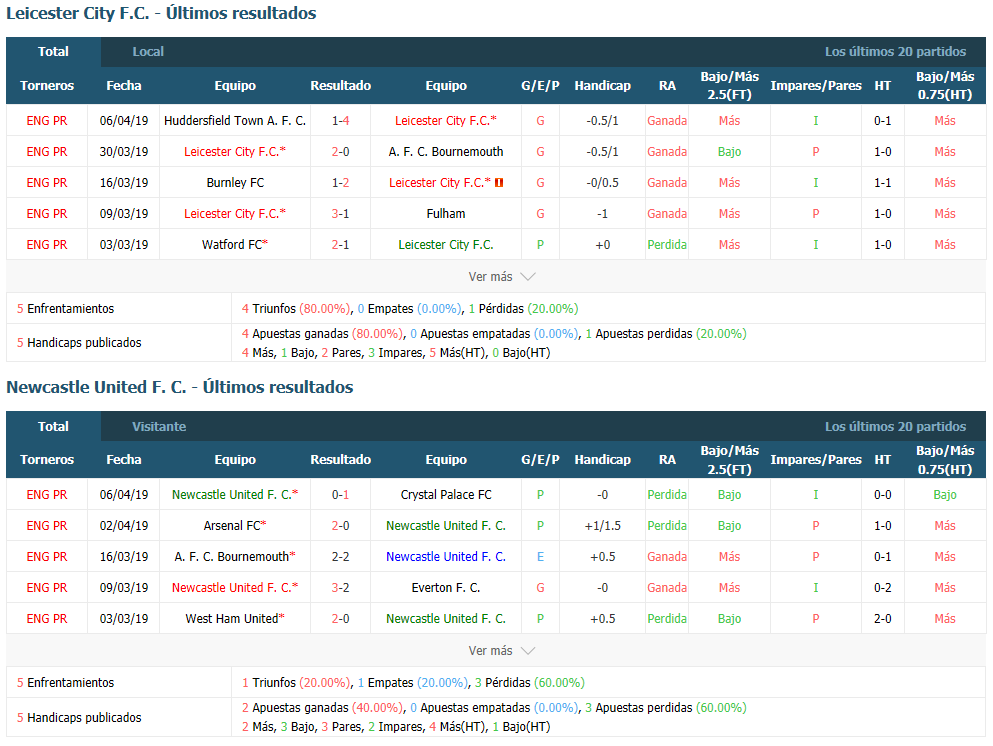Click the -0/0.5 handicap value
This screenshot has width=993, height=746.
602,182
